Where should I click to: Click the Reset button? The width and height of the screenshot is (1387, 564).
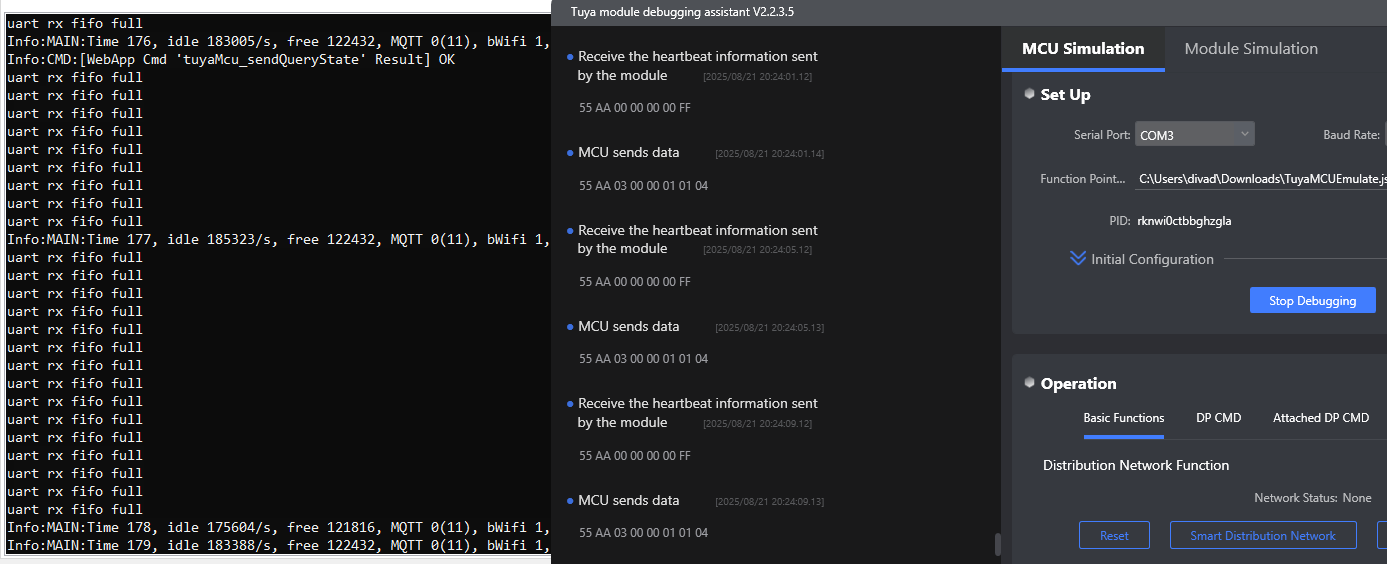[1114, 535]
